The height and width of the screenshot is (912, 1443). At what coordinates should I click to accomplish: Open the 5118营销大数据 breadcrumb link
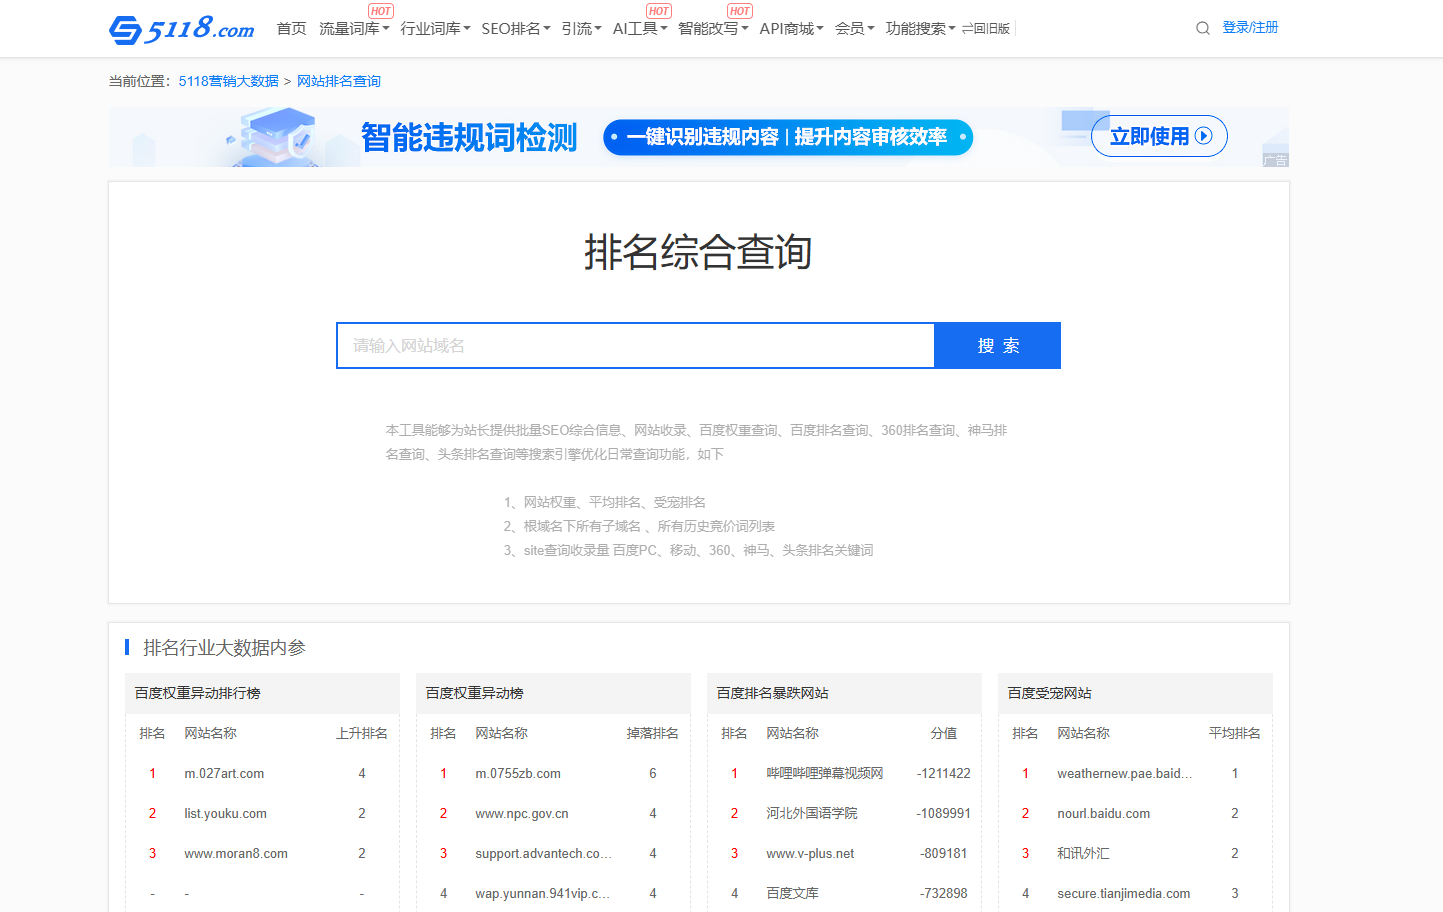pyautogui.click(x=228, y=81)
